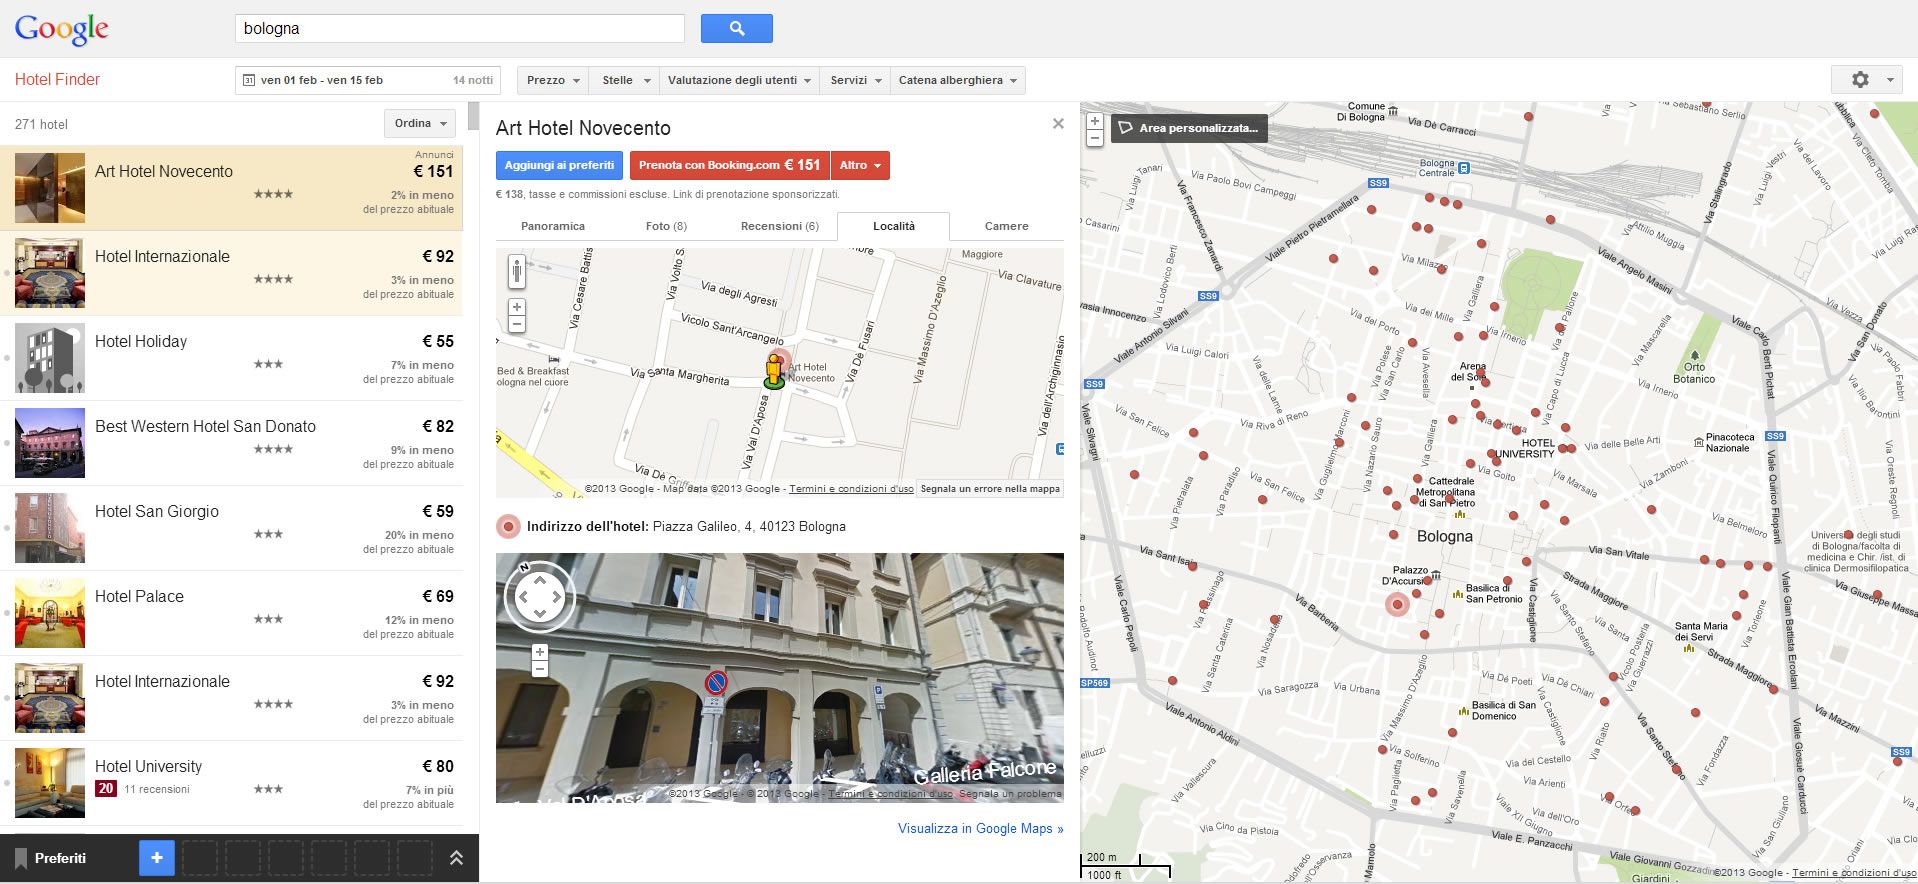Open Visualizza in Google Maps link
This screenshot has width=1918, height=884.
click(x=980, y=828)
